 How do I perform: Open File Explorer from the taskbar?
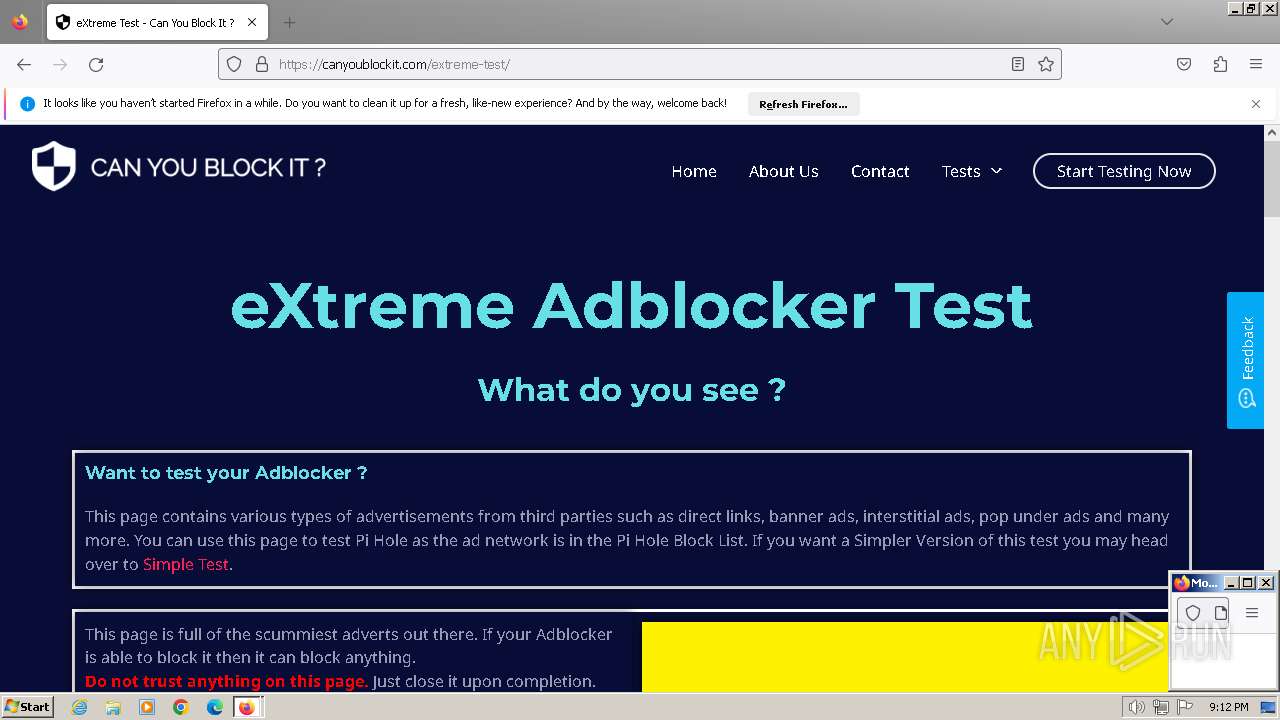coord(113,707)
